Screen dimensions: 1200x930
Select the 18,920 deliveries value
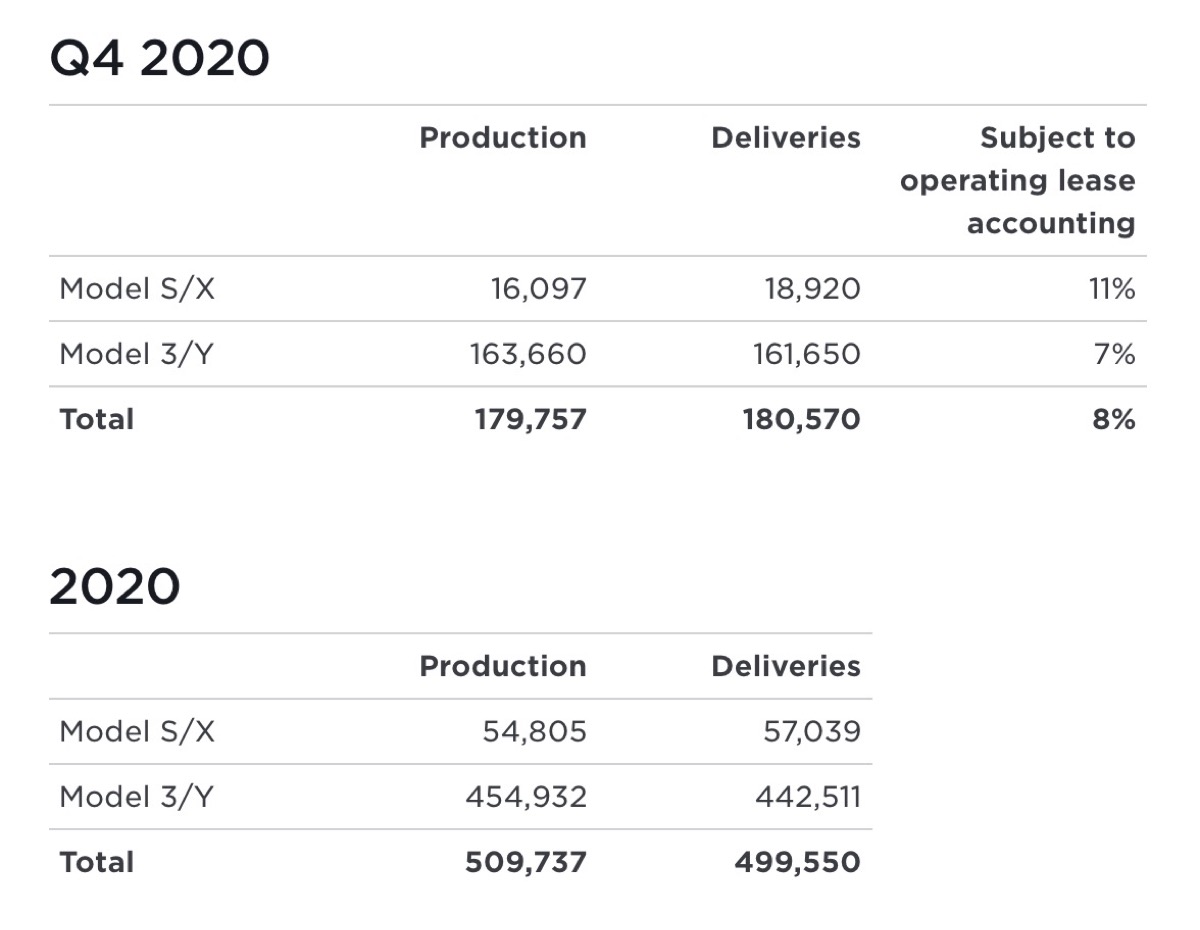[x=812, y=289]
